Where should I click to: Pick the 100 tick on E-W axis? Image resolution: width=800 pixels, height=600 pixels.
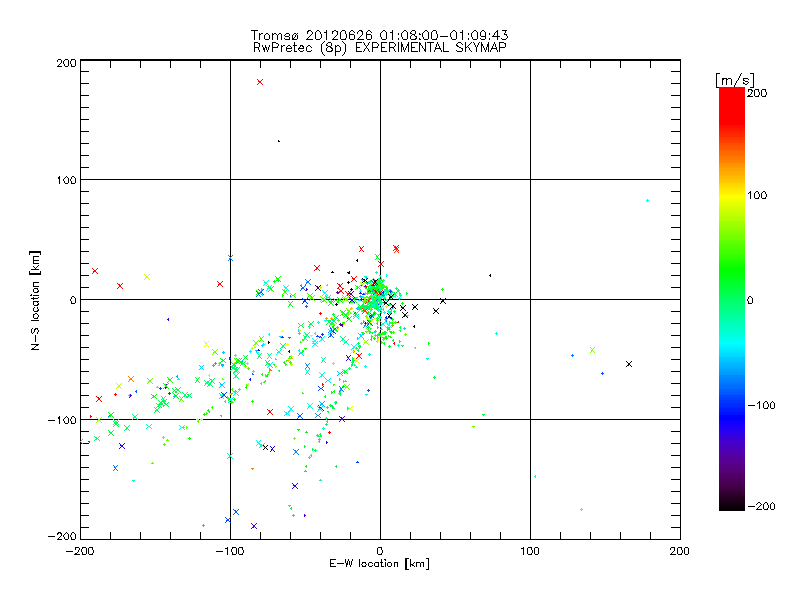click(x=530, y=551)
